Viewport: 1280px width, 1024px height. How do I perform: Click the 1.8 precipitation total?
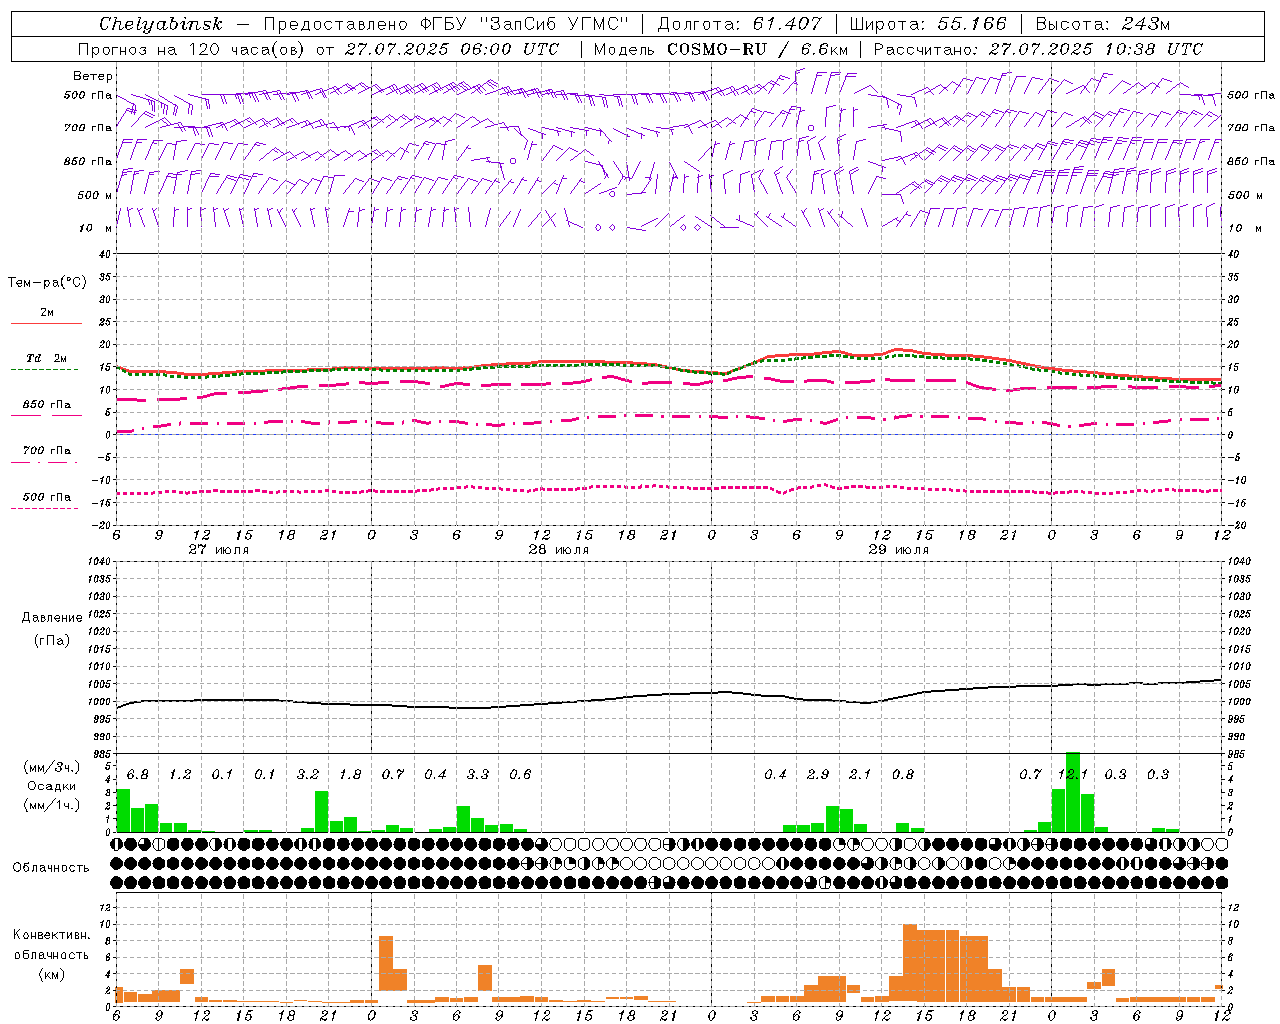click(350, 775)
